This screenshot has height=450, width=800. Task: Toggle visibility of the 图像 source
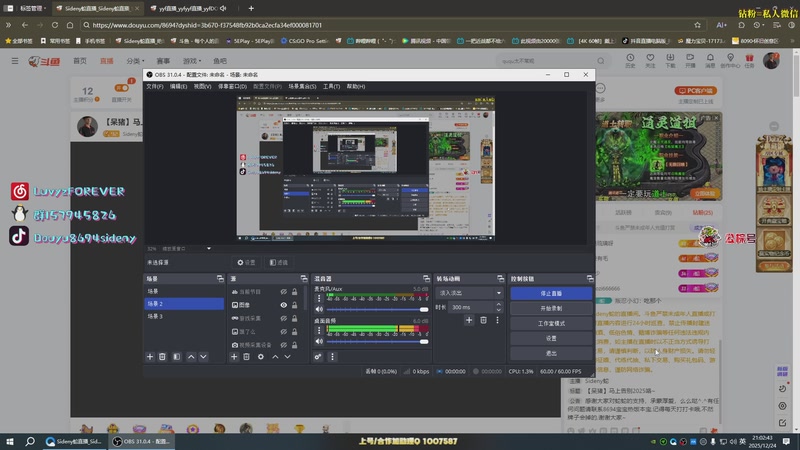coord(284,305)
